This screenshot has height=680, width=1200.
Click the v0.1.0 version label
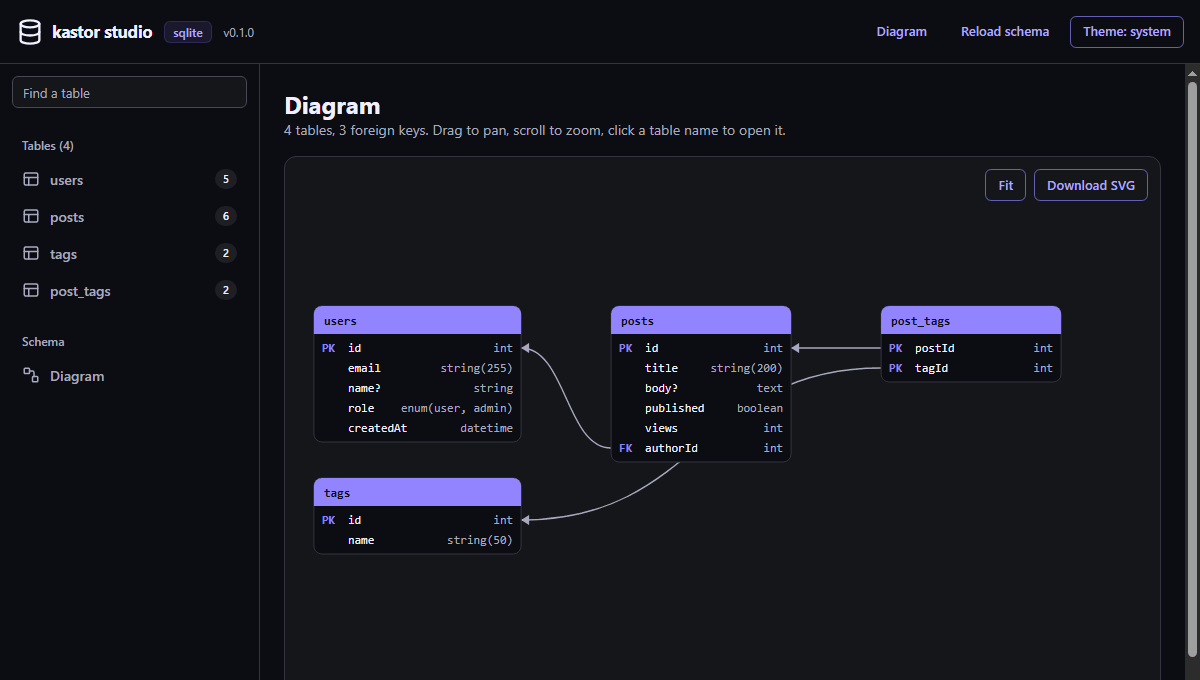click(238, 32)
